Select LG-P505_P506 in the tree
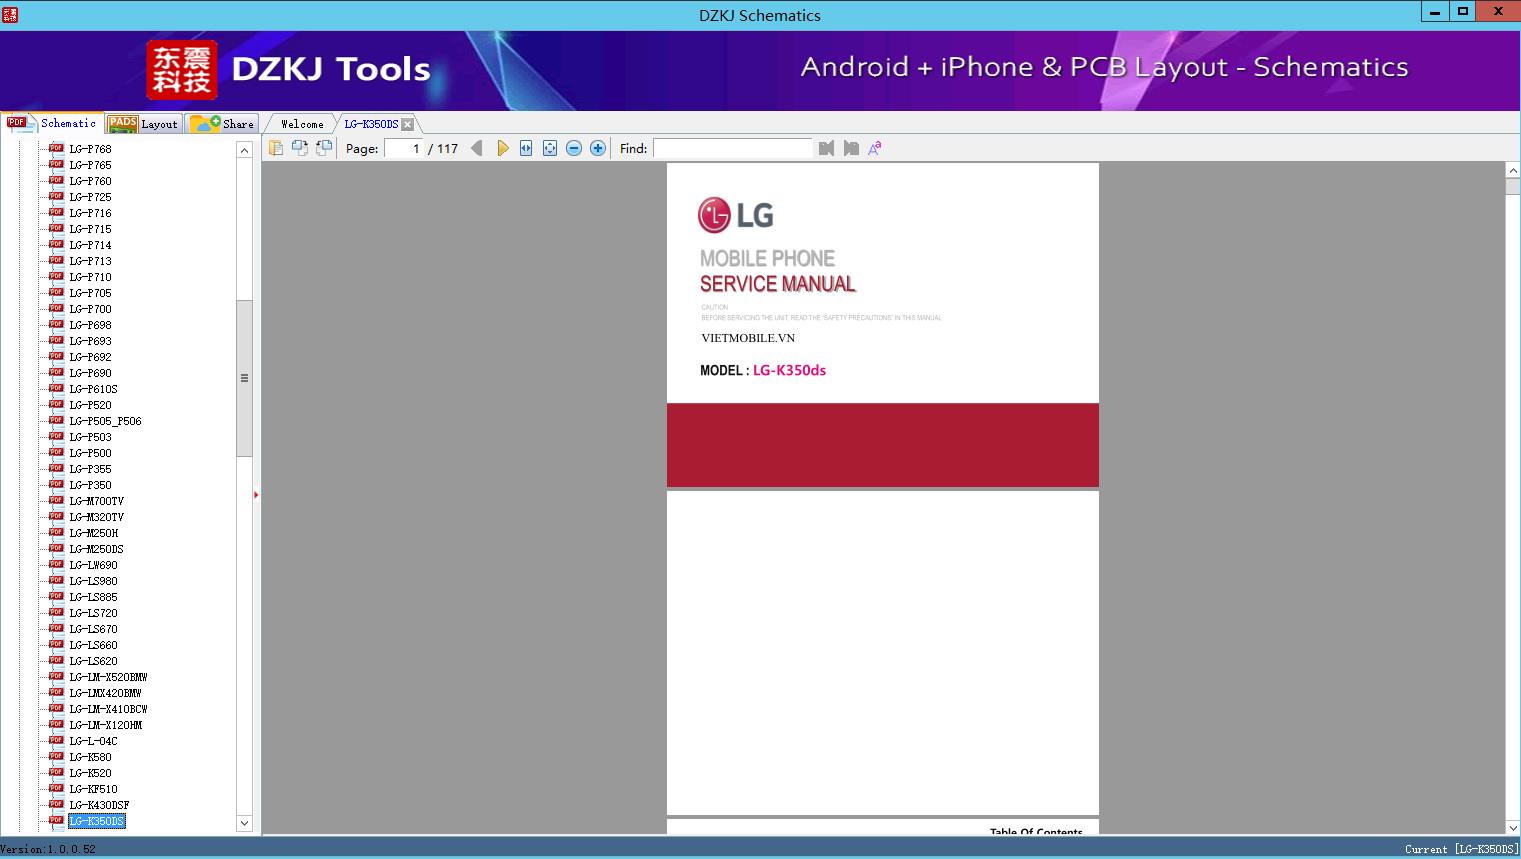Screen dimensions: 1521x859 point(105,421)
